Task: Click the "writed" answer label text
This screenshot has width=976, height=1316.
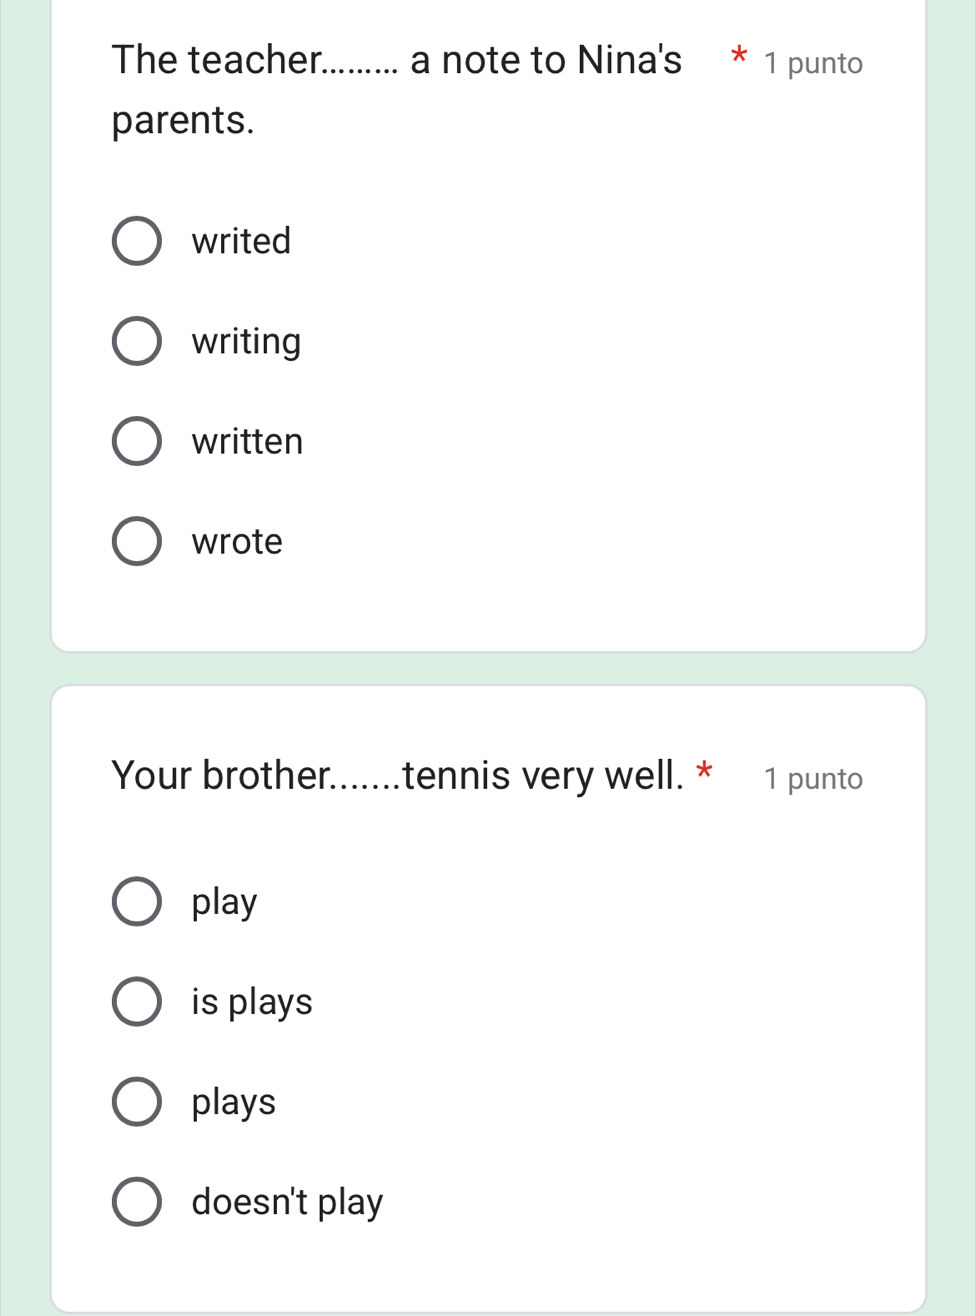Action: click(x=241, y=241)
